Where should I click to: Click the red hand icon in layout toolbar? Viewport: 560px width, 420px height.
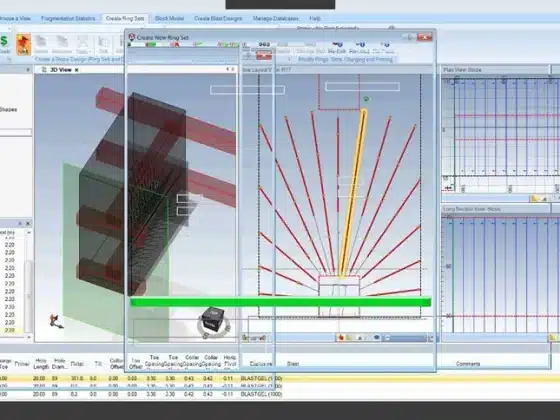pyautogui.click(x=341, y=338)
